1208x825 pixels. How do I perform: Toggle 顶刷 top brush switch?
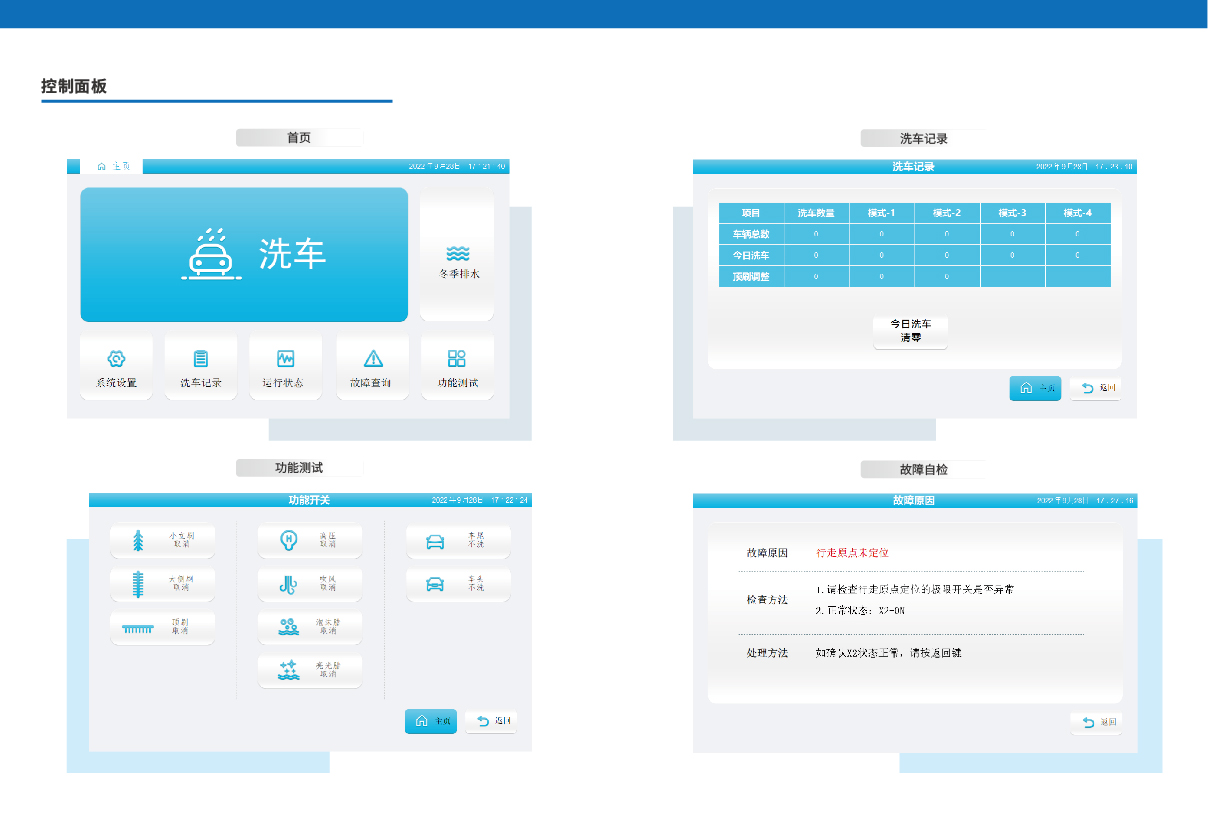[162, 627]
